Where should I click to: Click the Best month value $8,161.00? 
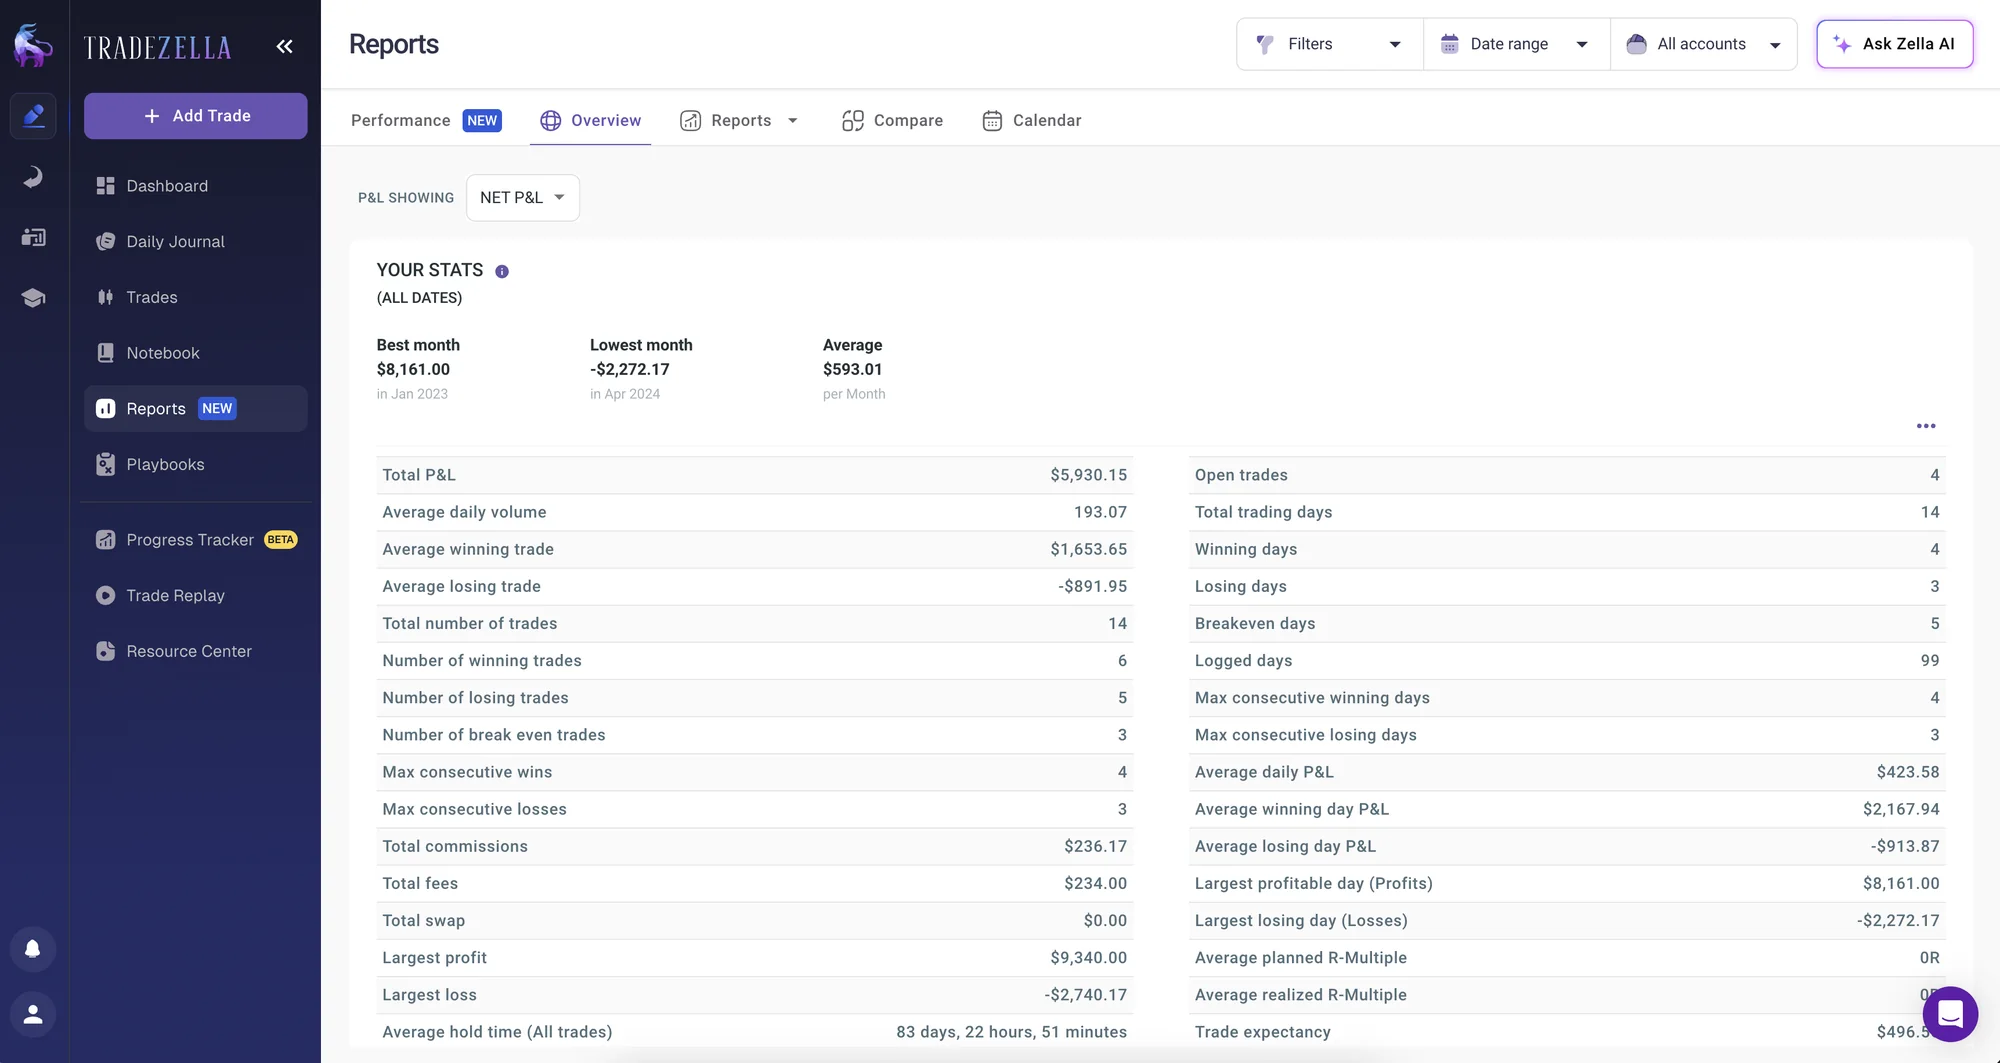[413, 369]
